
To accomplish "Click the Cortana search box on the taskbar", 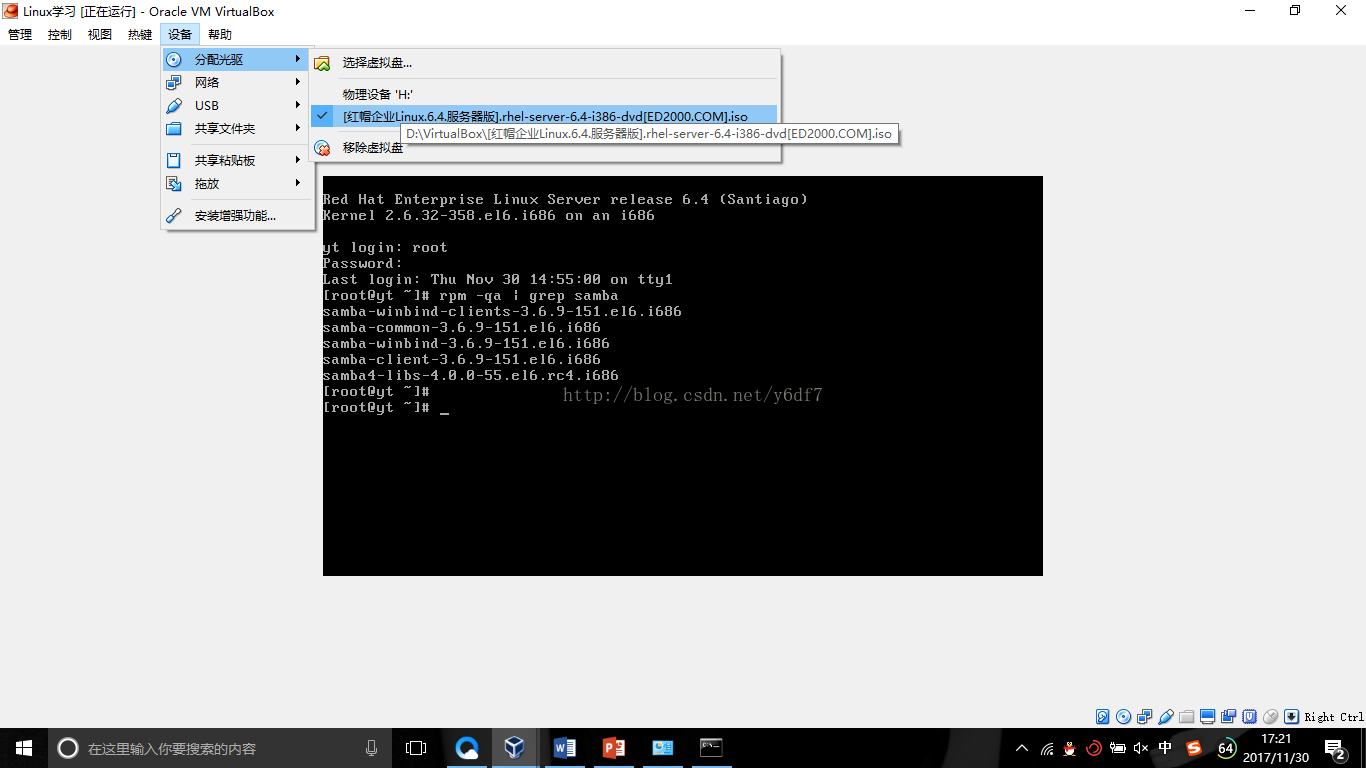I will pyautogui.click(x=220, y=748).
